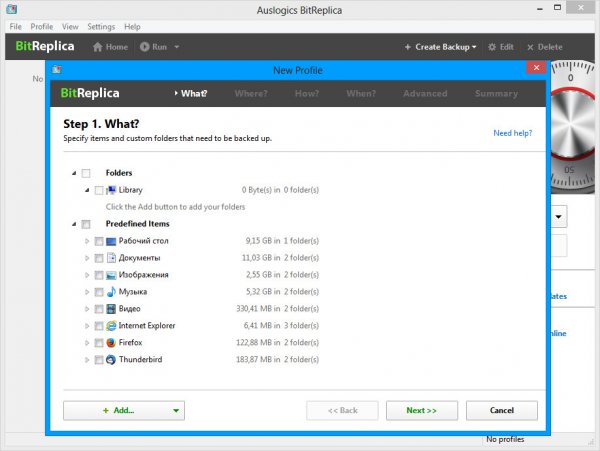Click the Cancel button
This screenshot has height=451, width=600.
(x=502, y=410)
